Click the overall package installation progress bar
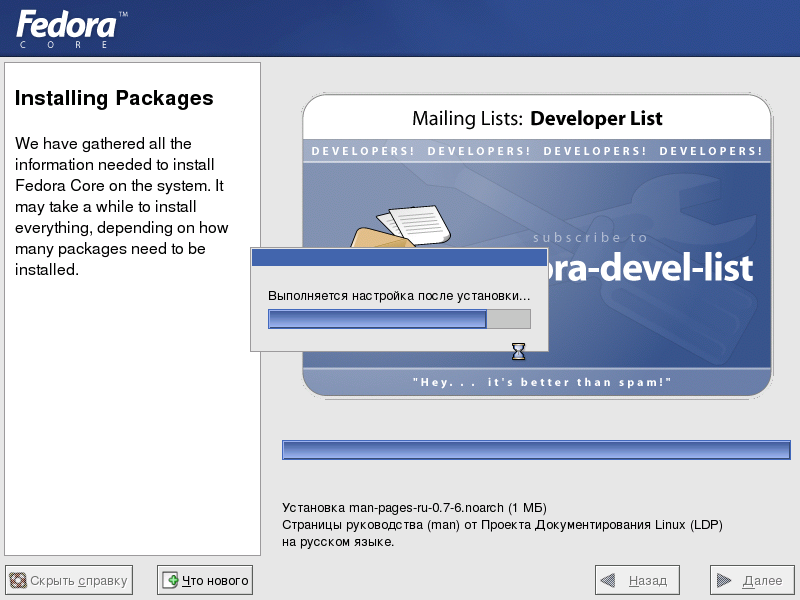The height and width of the screenshot is (600, 800). point(535,450)
